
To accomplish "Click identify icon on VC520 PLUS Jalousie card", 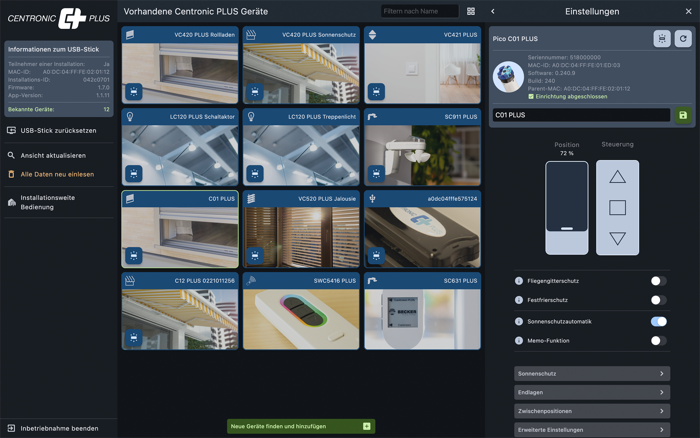I will 255,255.
